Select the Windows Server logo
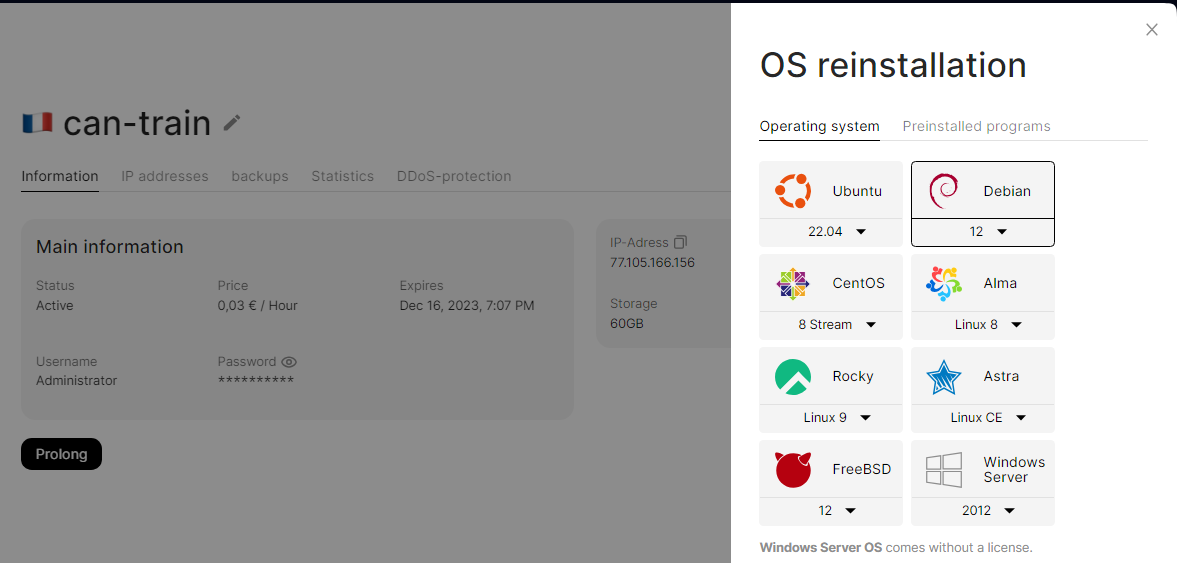This screenshot has height=563, width=1177. coord(944,469)
